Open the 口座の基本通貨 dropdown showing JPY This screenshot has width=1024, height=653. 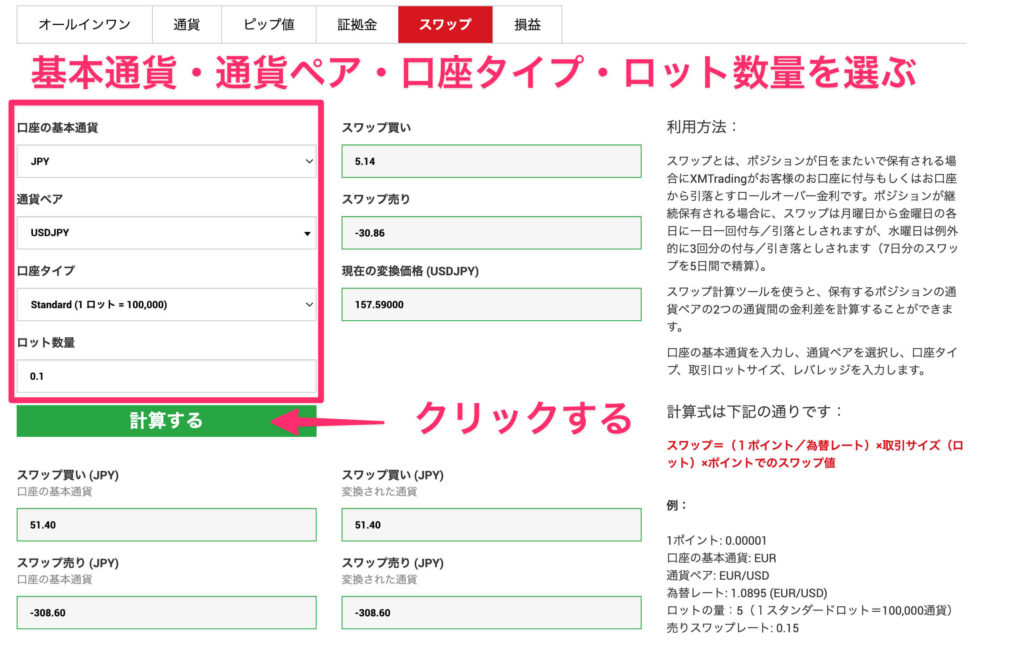point(166,159)
